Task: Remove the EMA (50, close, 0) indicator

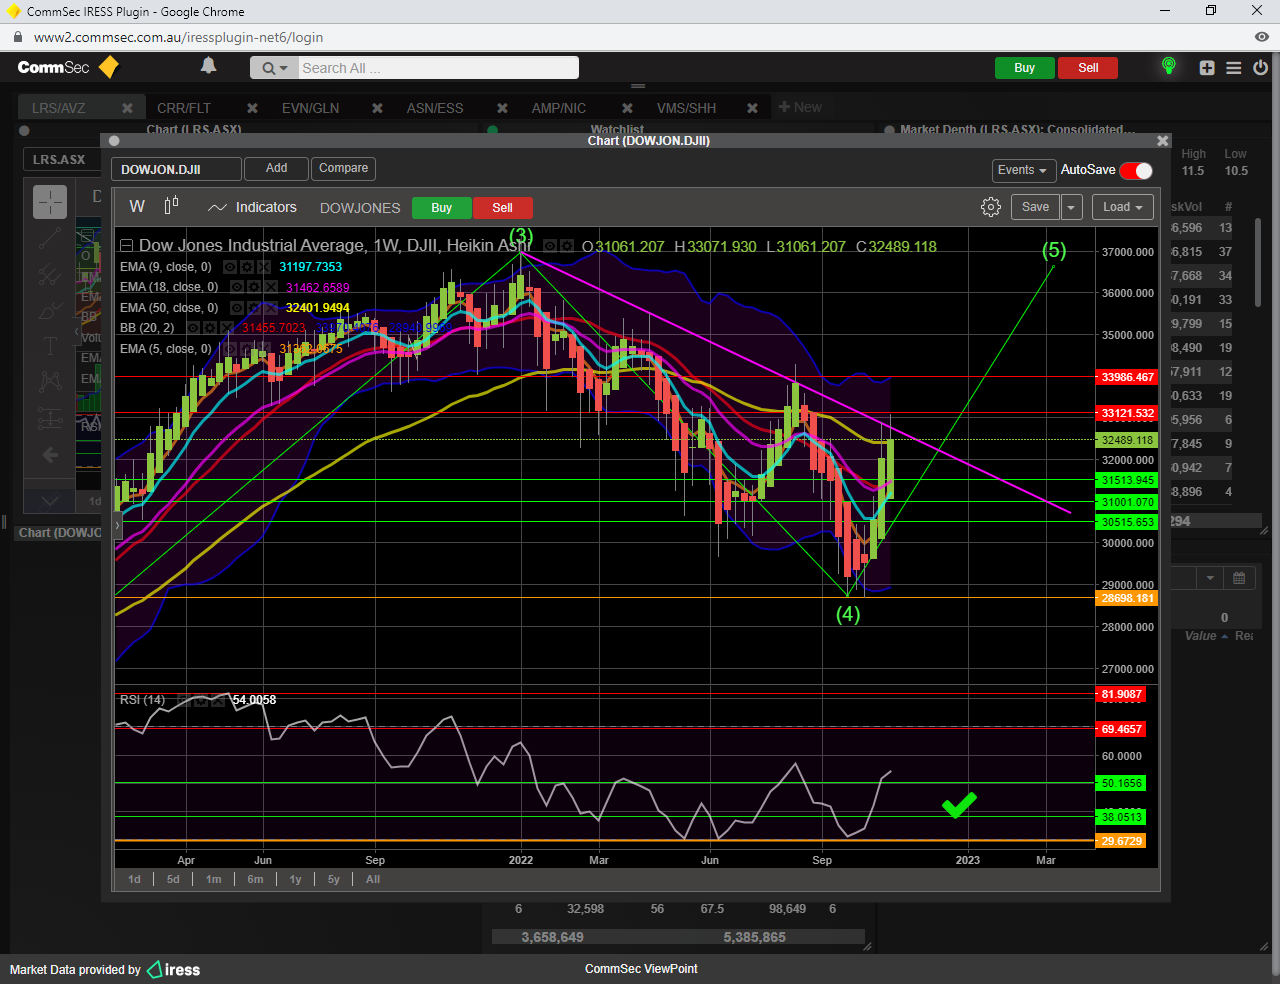Action: pos(271,308)
